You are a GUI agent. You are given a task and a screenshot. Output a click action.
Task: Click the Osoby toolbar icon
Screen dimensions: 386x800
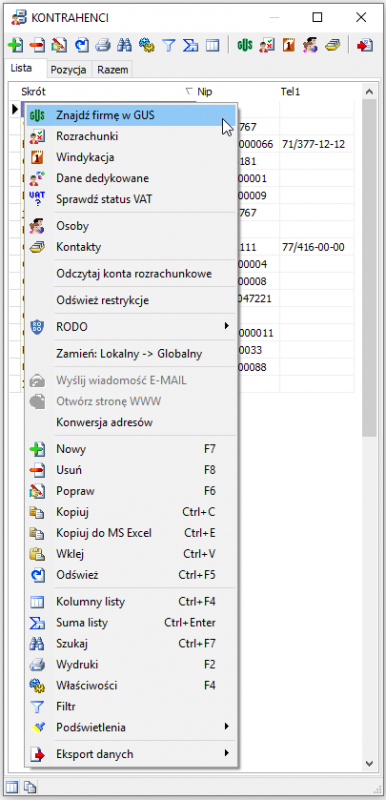[x=310, y=45]
